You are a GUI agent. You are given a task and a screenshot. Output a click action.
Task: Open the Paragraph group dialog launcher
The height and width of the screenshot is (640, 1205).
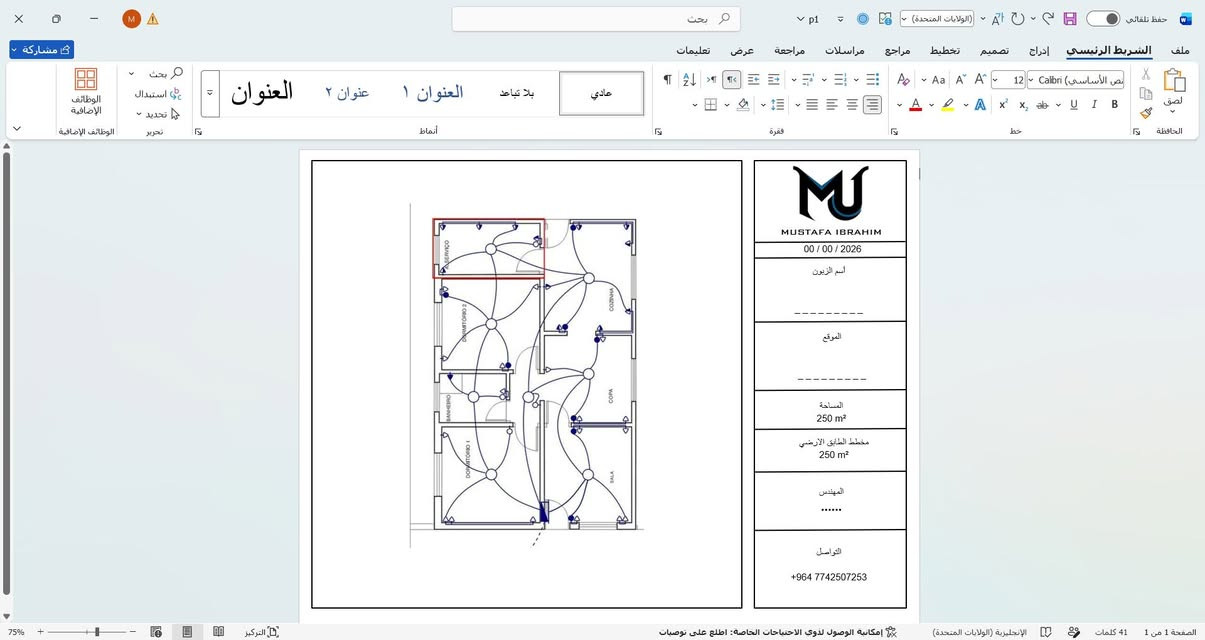point(657,131)
